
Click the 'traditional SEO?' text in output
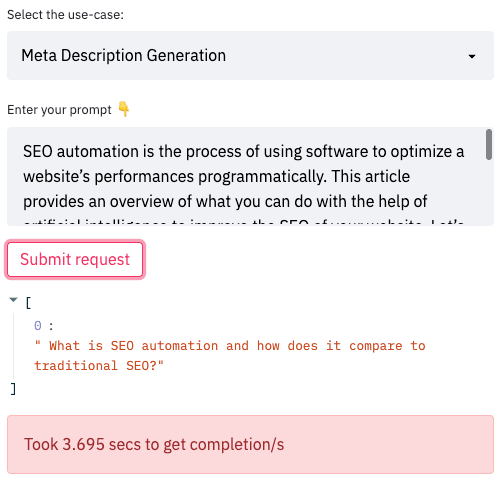click(99, 366)
